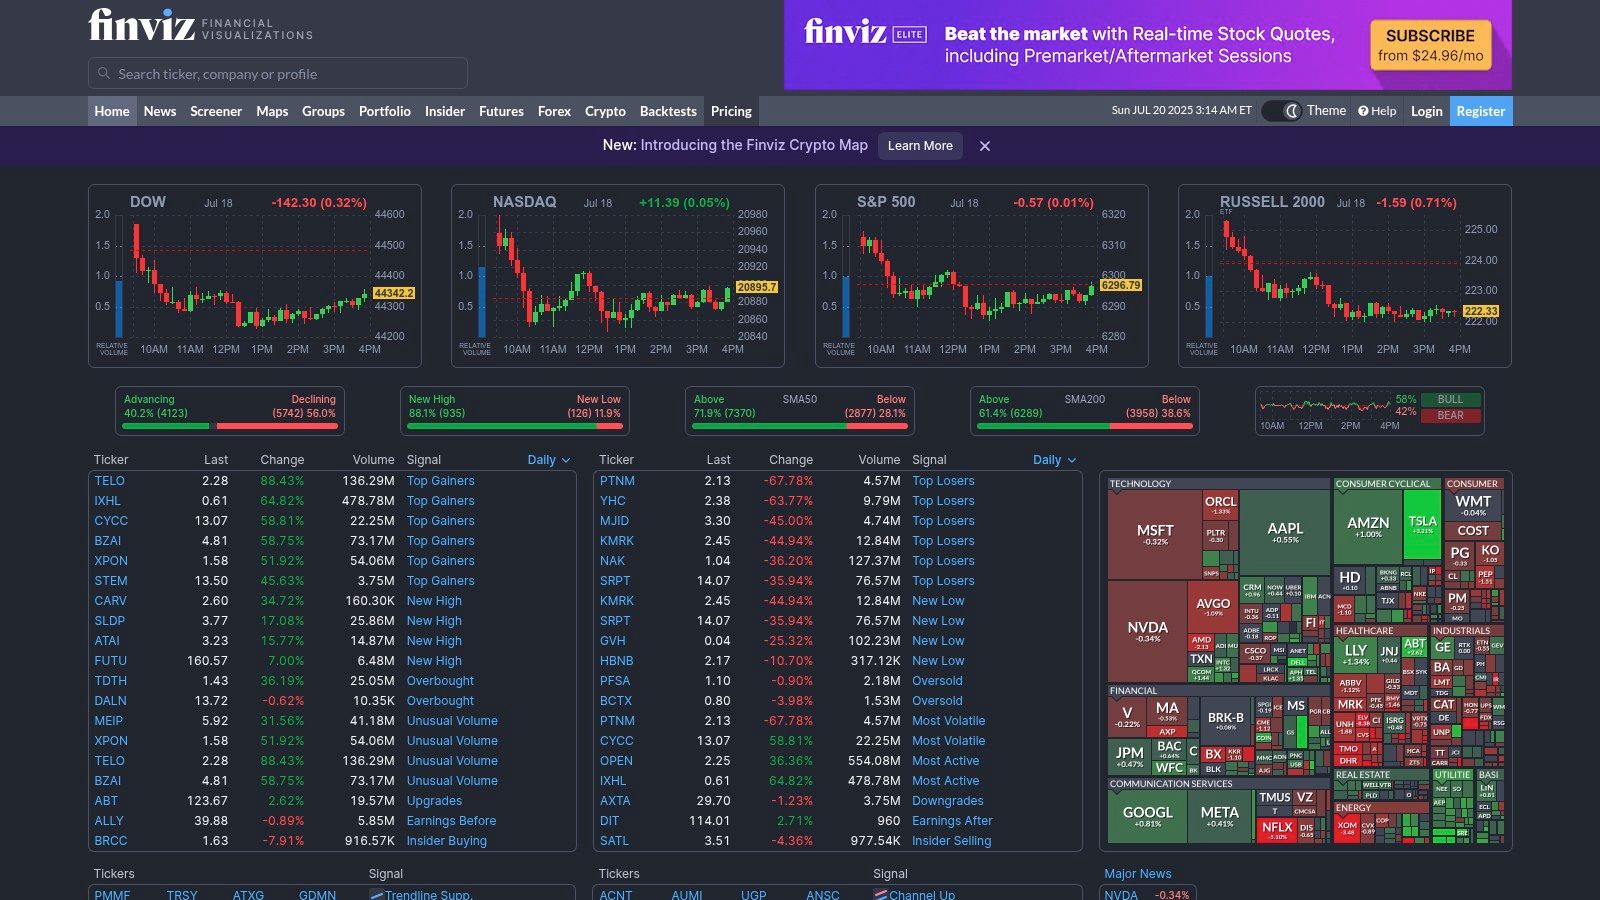Click the BEAR sentiment label

coord(1450,415)
